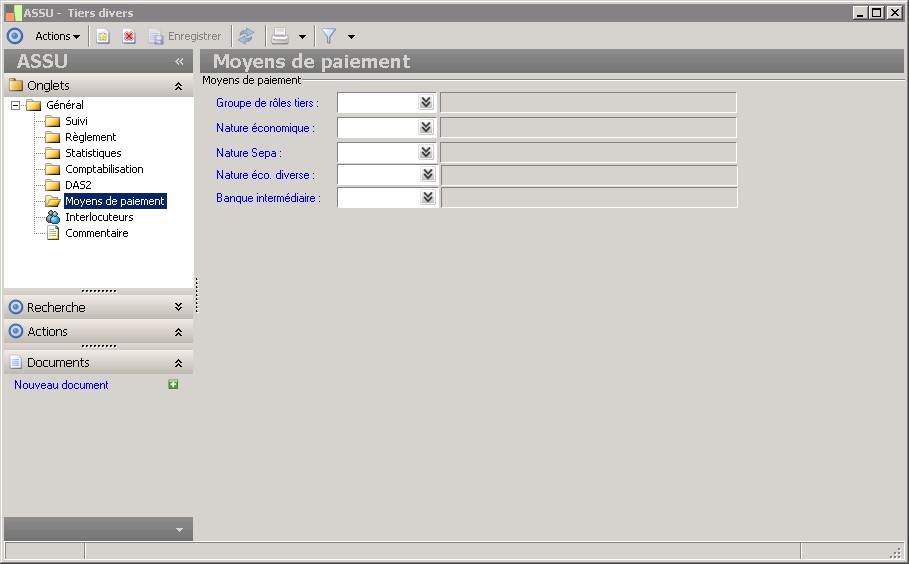The height and width of the screenshot is (564, 909).
Task: Click the Statistiques folder icon
Action: 53,153
